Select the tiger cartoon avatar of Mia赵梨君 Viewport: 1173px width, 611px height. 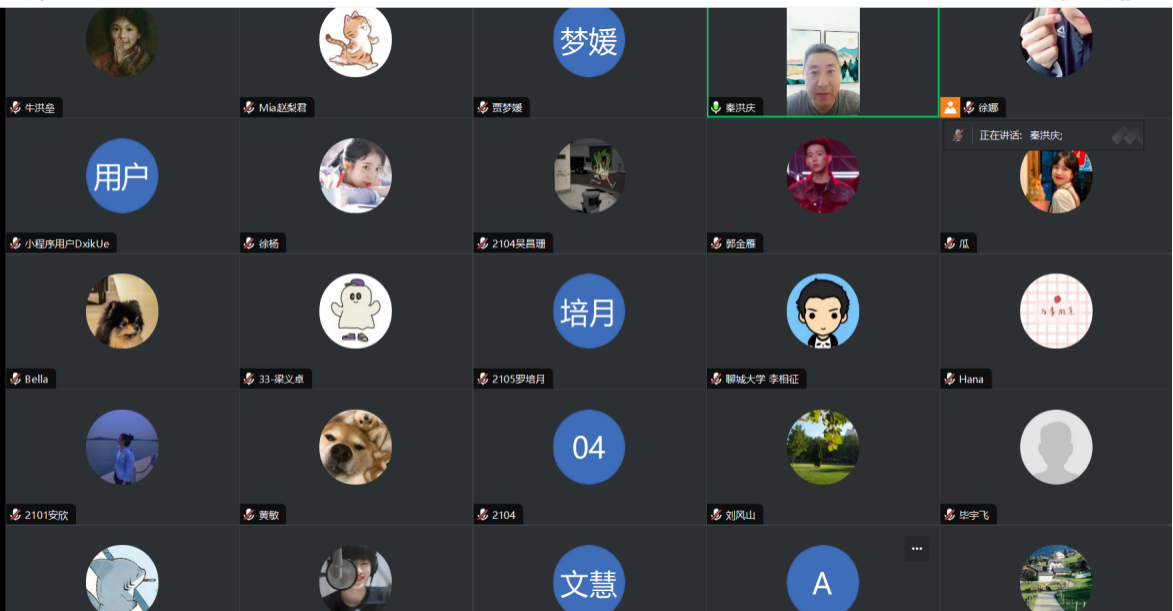355,41
